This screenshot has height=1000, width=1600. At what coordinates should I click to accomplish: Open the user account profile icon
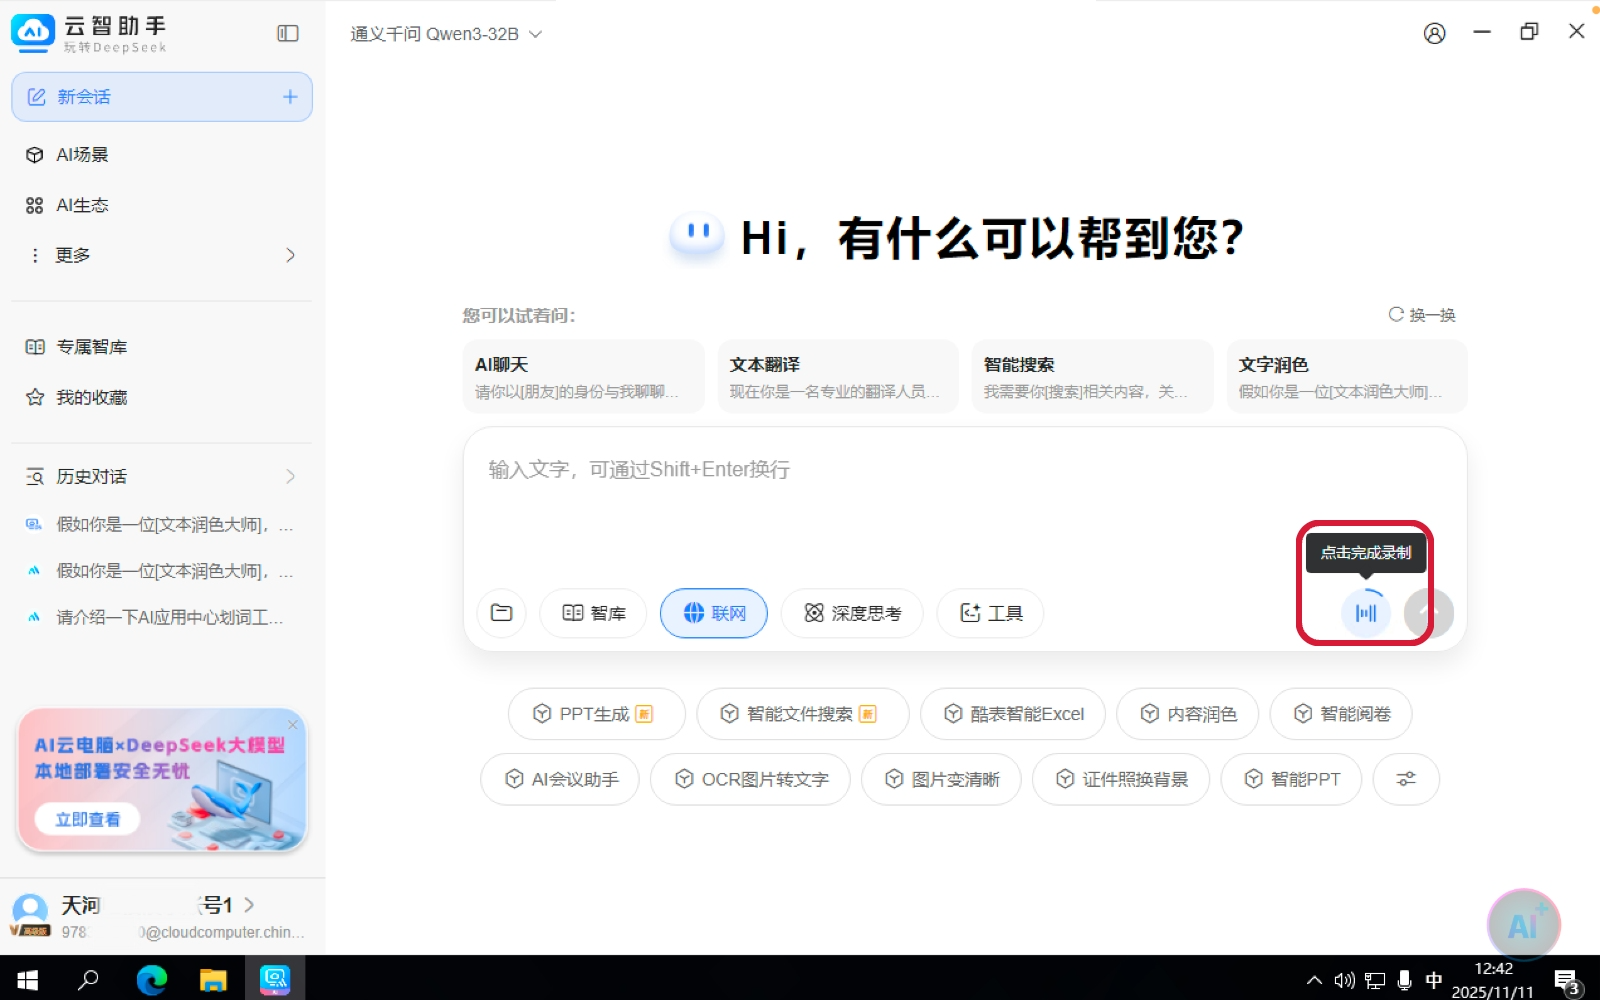(1434, 33)
